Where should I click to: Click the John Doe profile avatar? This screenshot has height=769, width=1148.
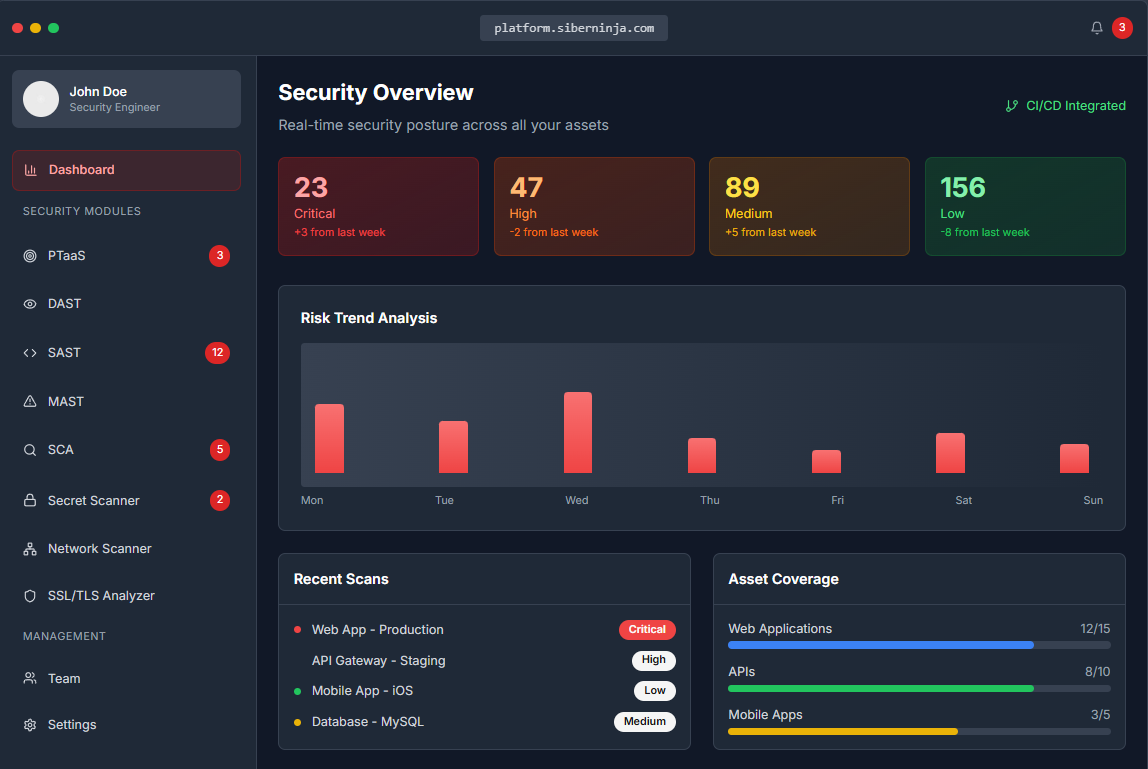coord(41,99)
